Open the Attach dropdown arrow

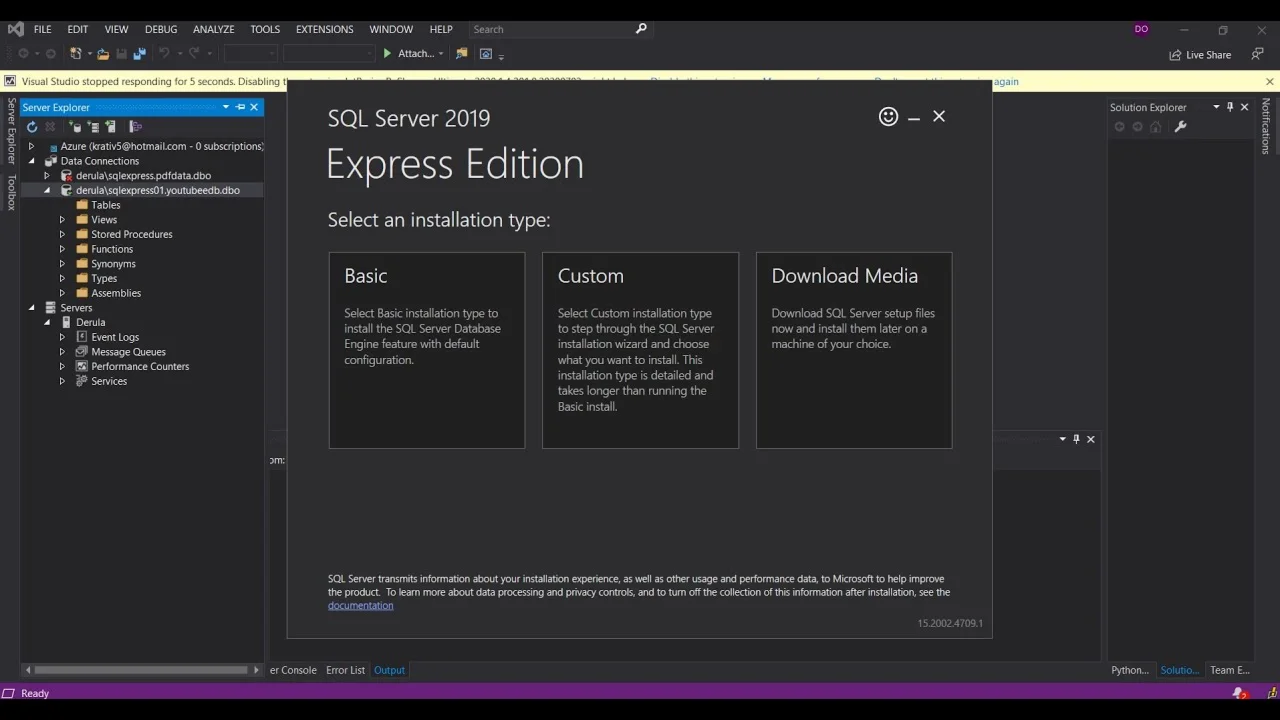441,54
